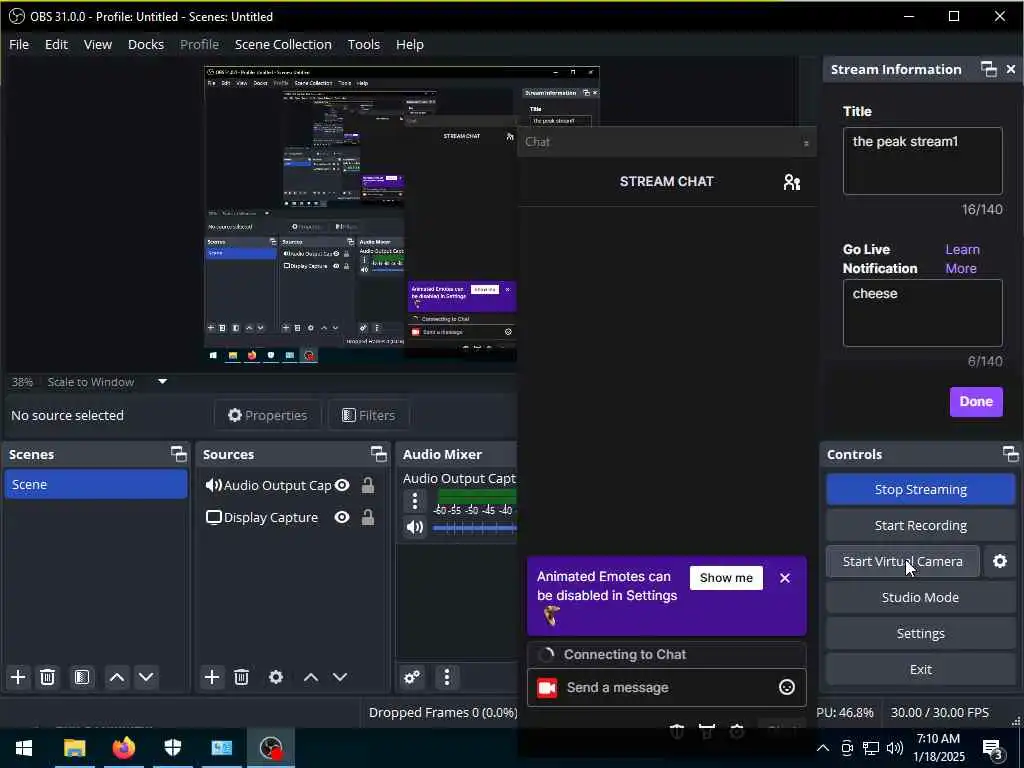Mute the Audio Output Capture channel
The width and height of the screenshot is (1024, 768).
(415, 527)
